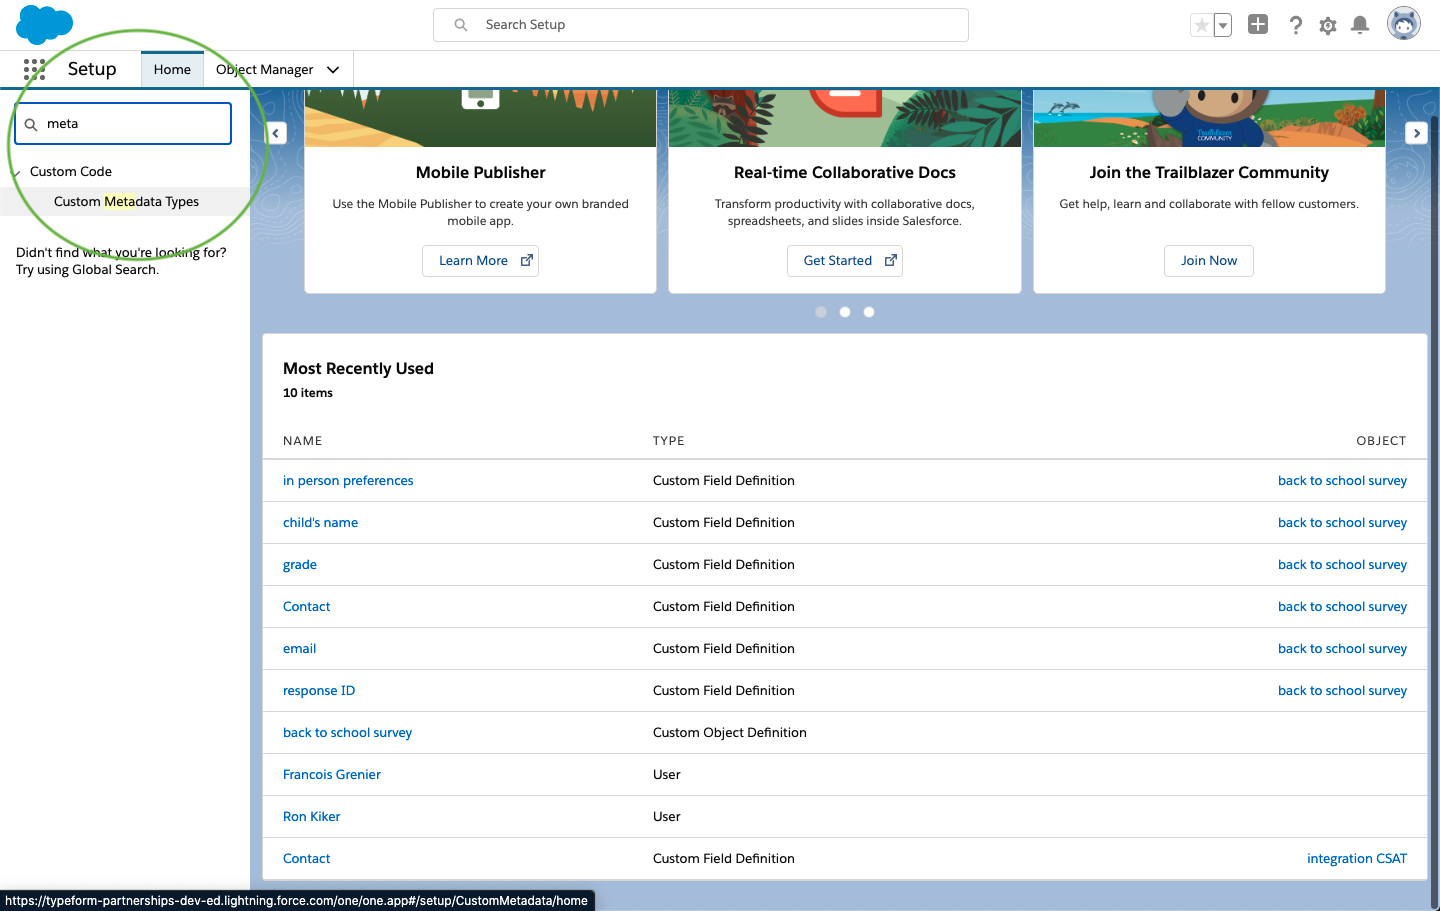1440x911 pixels.
Task: Open the grade field link
Action: pyautogui.click(x=300, y=564)
